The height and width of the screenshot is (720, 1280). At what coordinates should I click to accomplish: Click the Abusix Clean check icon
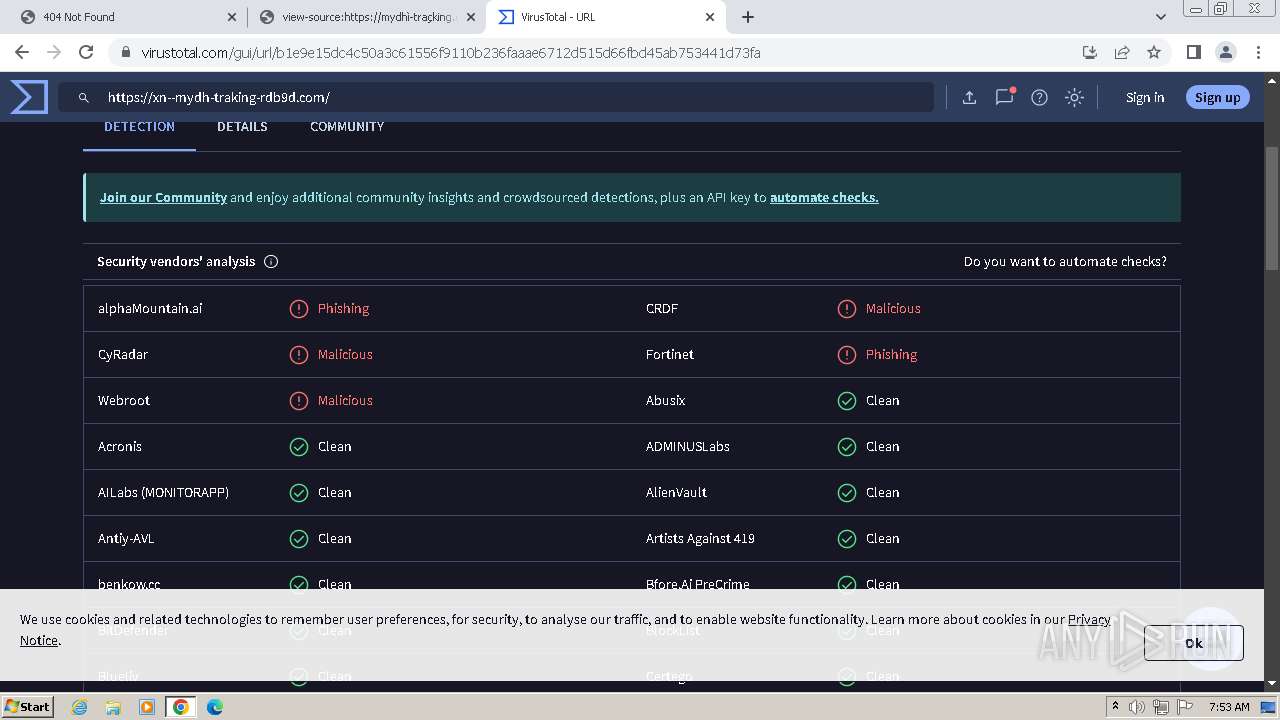pos(847,400)
